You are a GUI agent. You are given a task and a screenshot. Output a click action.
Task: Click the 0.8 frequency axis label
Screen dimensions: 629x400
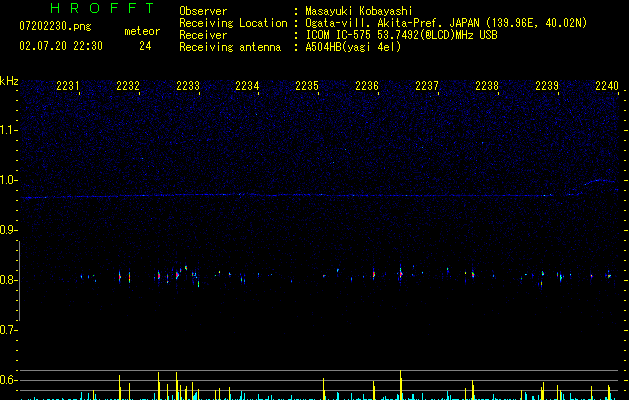click(8, 280)
